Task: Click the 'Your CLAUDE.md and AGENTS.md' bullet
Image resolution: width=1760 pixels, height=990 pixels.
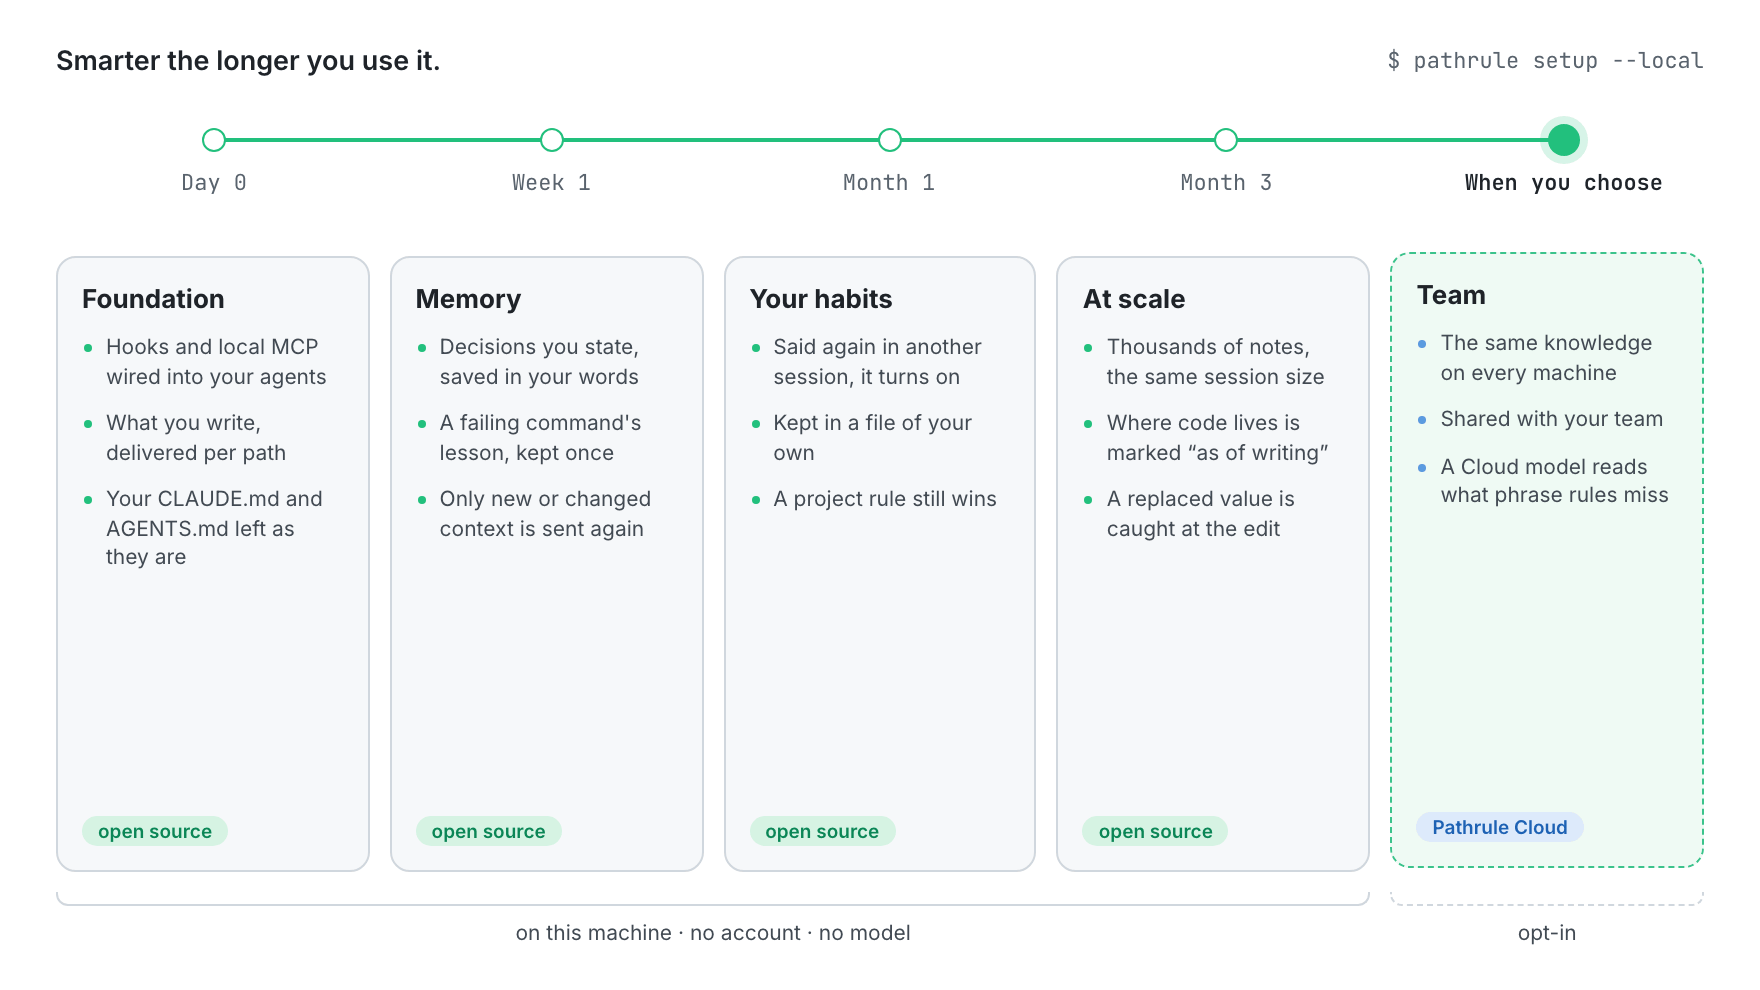Action: coord(214,528)
